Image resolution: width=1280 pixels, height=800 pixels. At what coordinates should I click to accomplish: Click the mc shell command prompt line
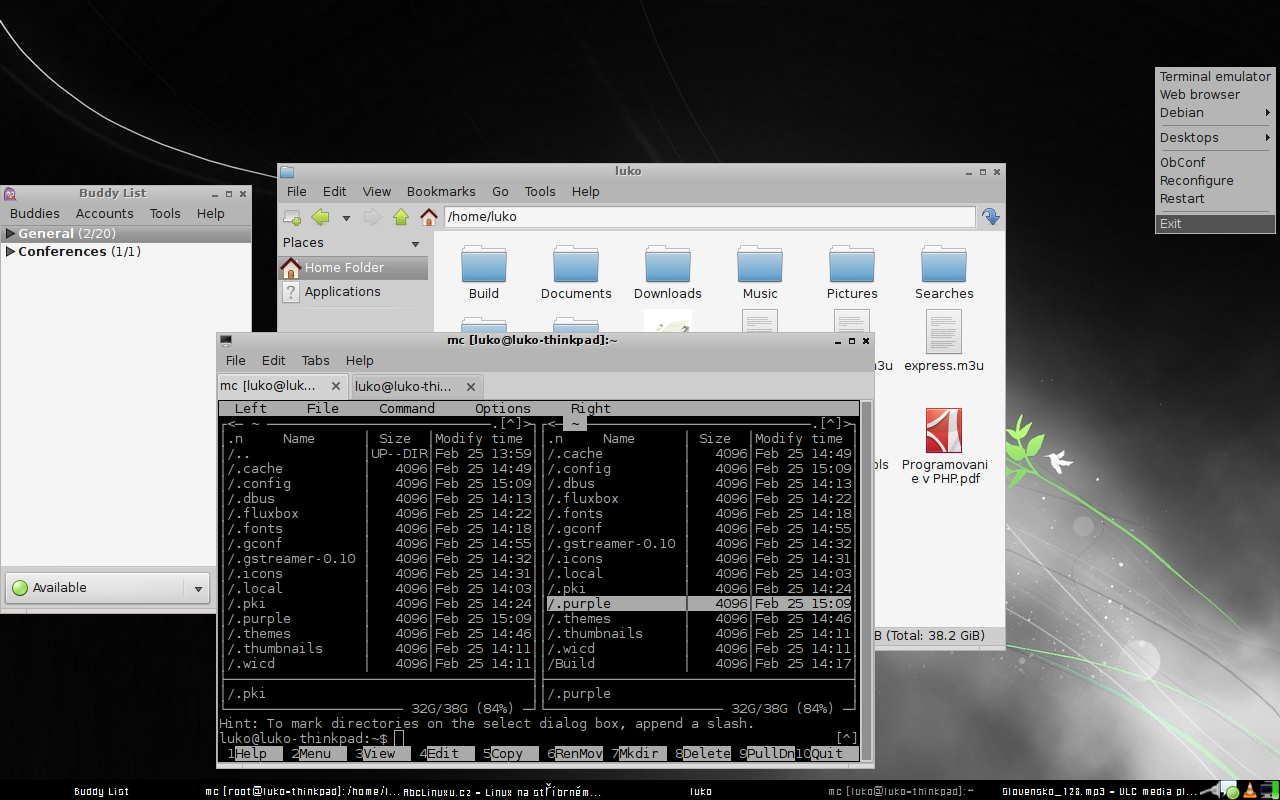pyautogui.click(x=539, y=739)
